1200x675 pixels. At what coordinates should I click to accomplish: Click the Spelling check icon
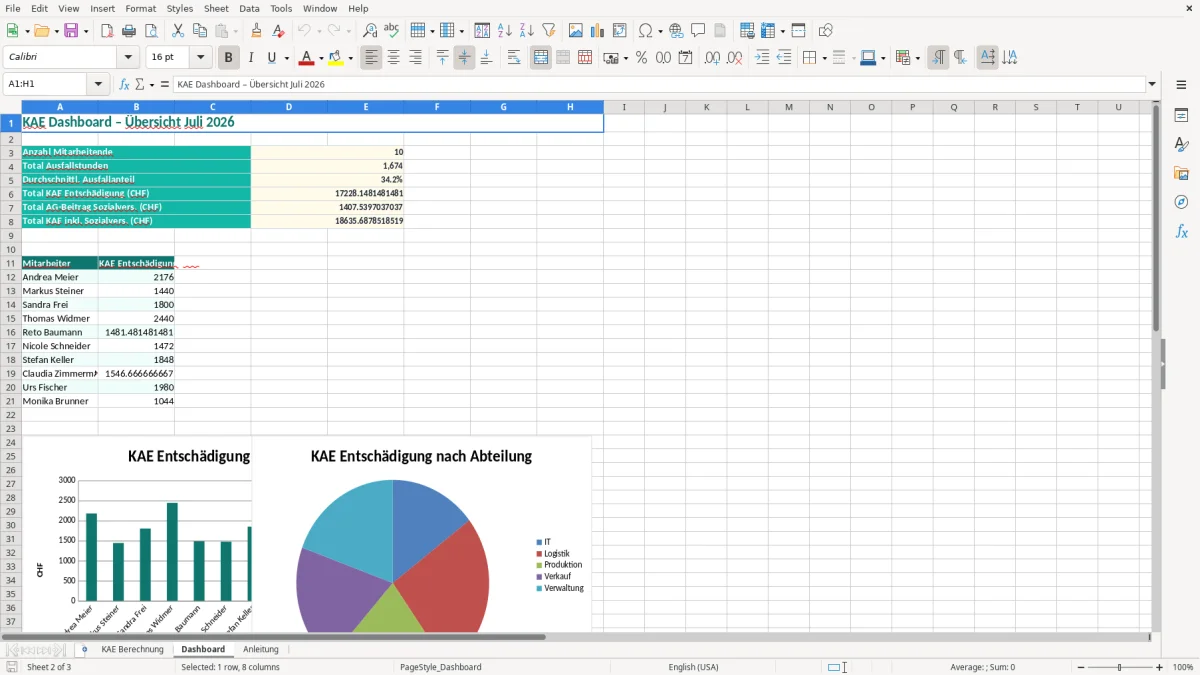click(x=391, y=31)
